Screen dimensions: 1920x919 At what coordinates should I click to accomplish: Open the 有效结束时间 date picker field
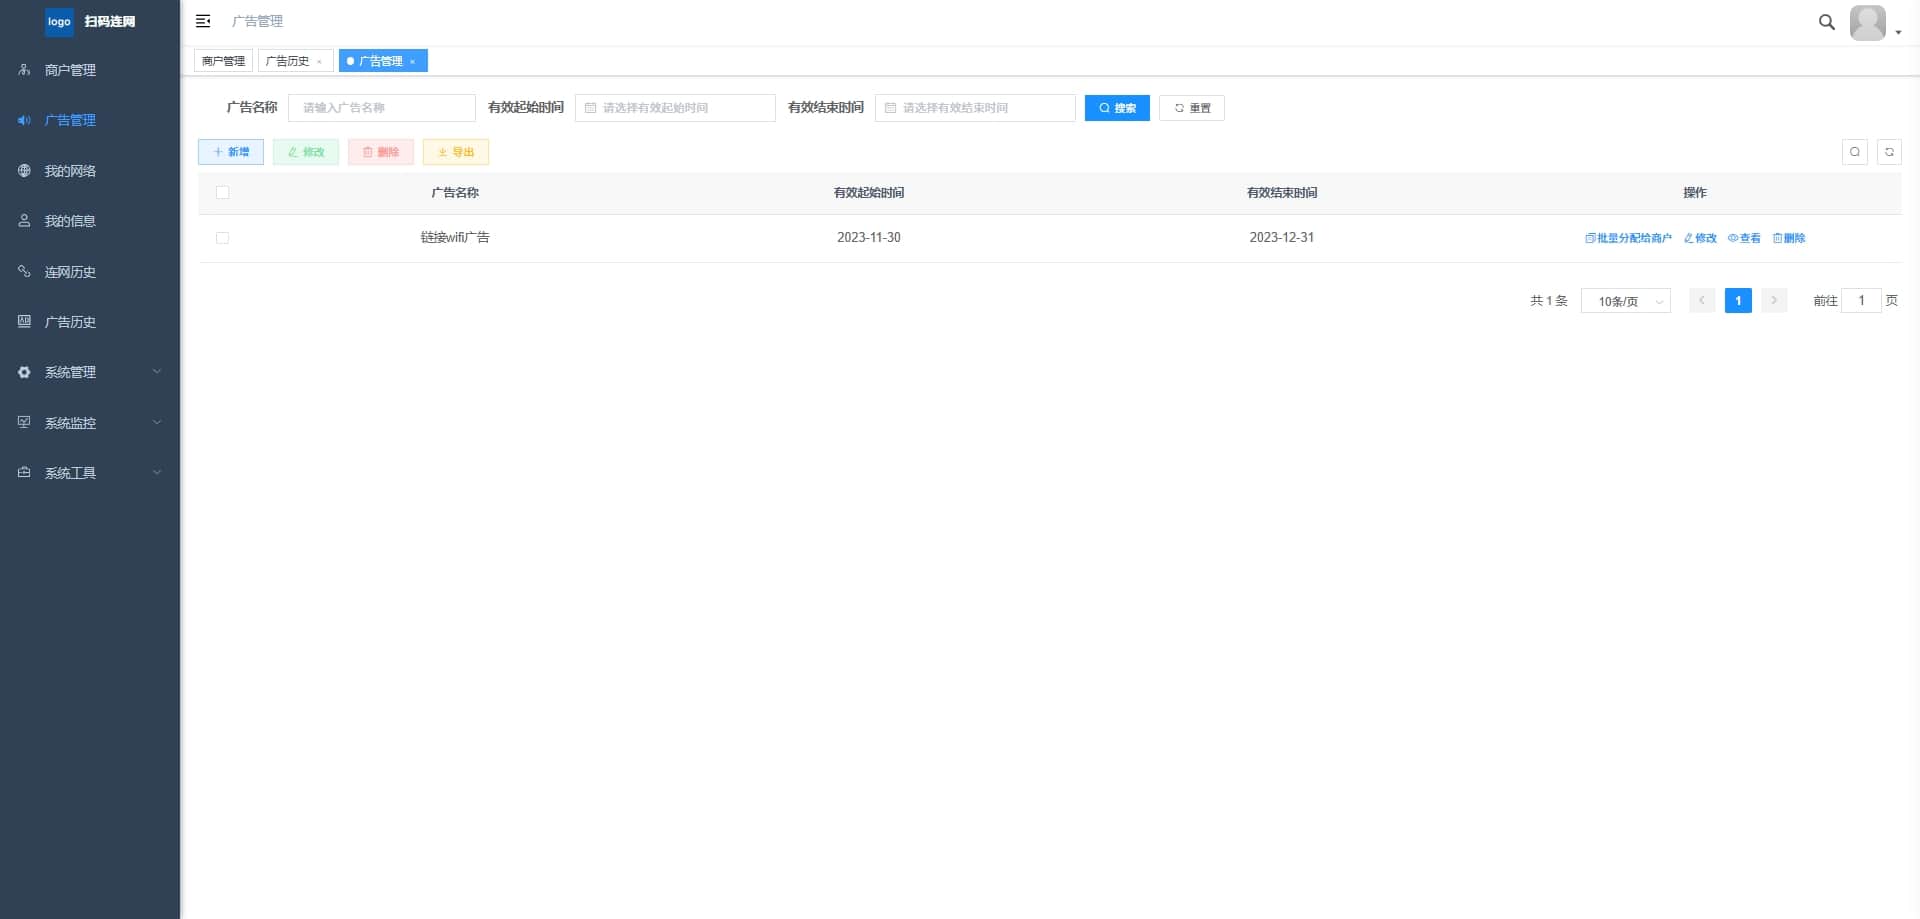pos(975,108)
